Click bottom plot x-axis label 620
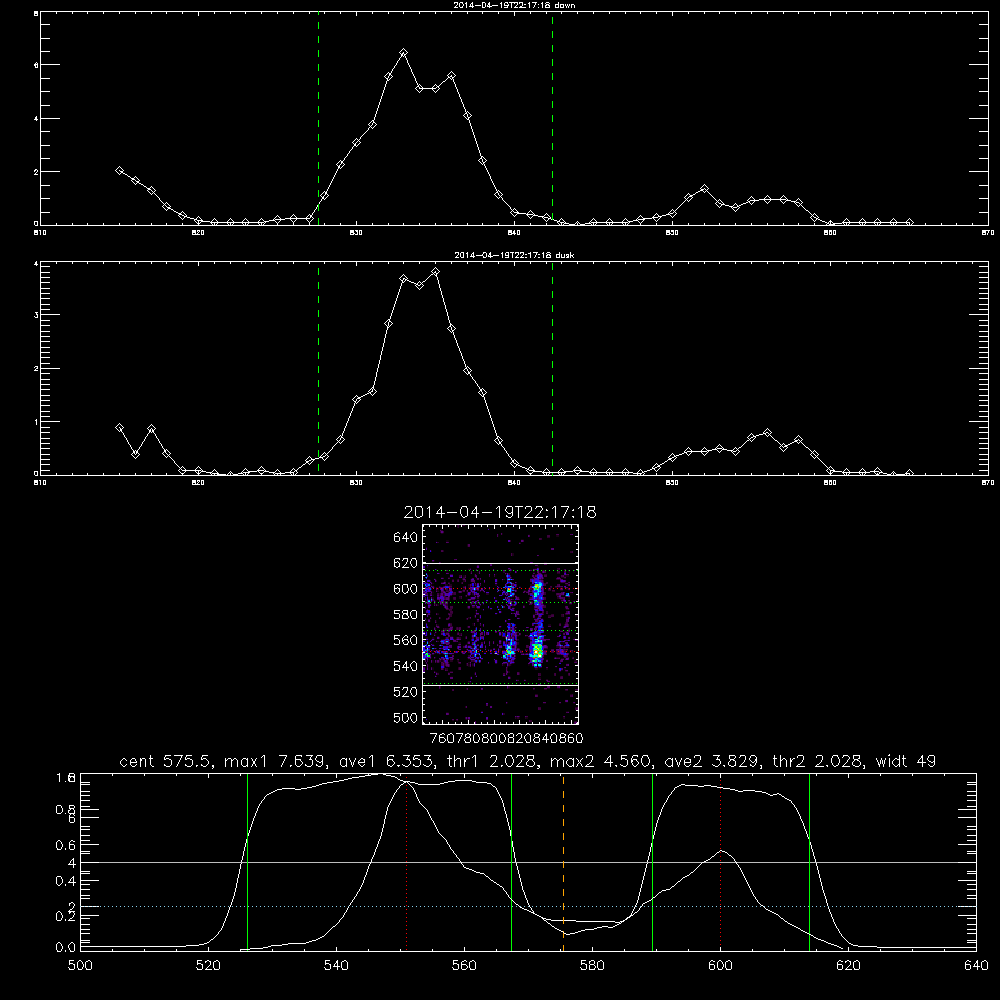Viewport: 1000px width, 1000px height. click(849, 966)
